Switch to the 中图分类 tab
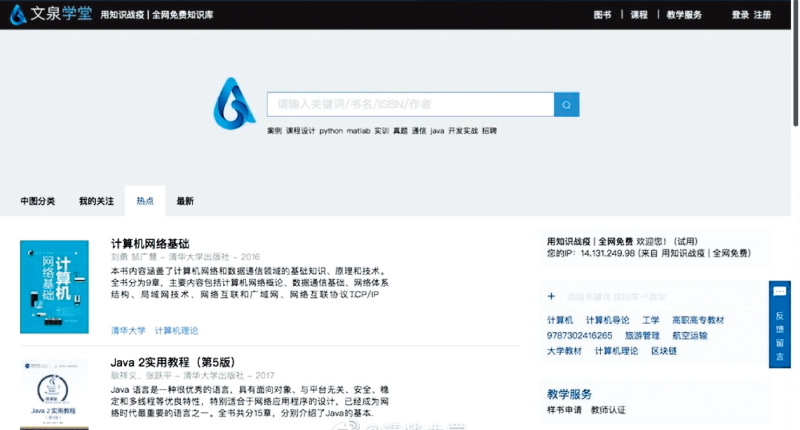This screenshot has width=800, height=430. point(38,201)
